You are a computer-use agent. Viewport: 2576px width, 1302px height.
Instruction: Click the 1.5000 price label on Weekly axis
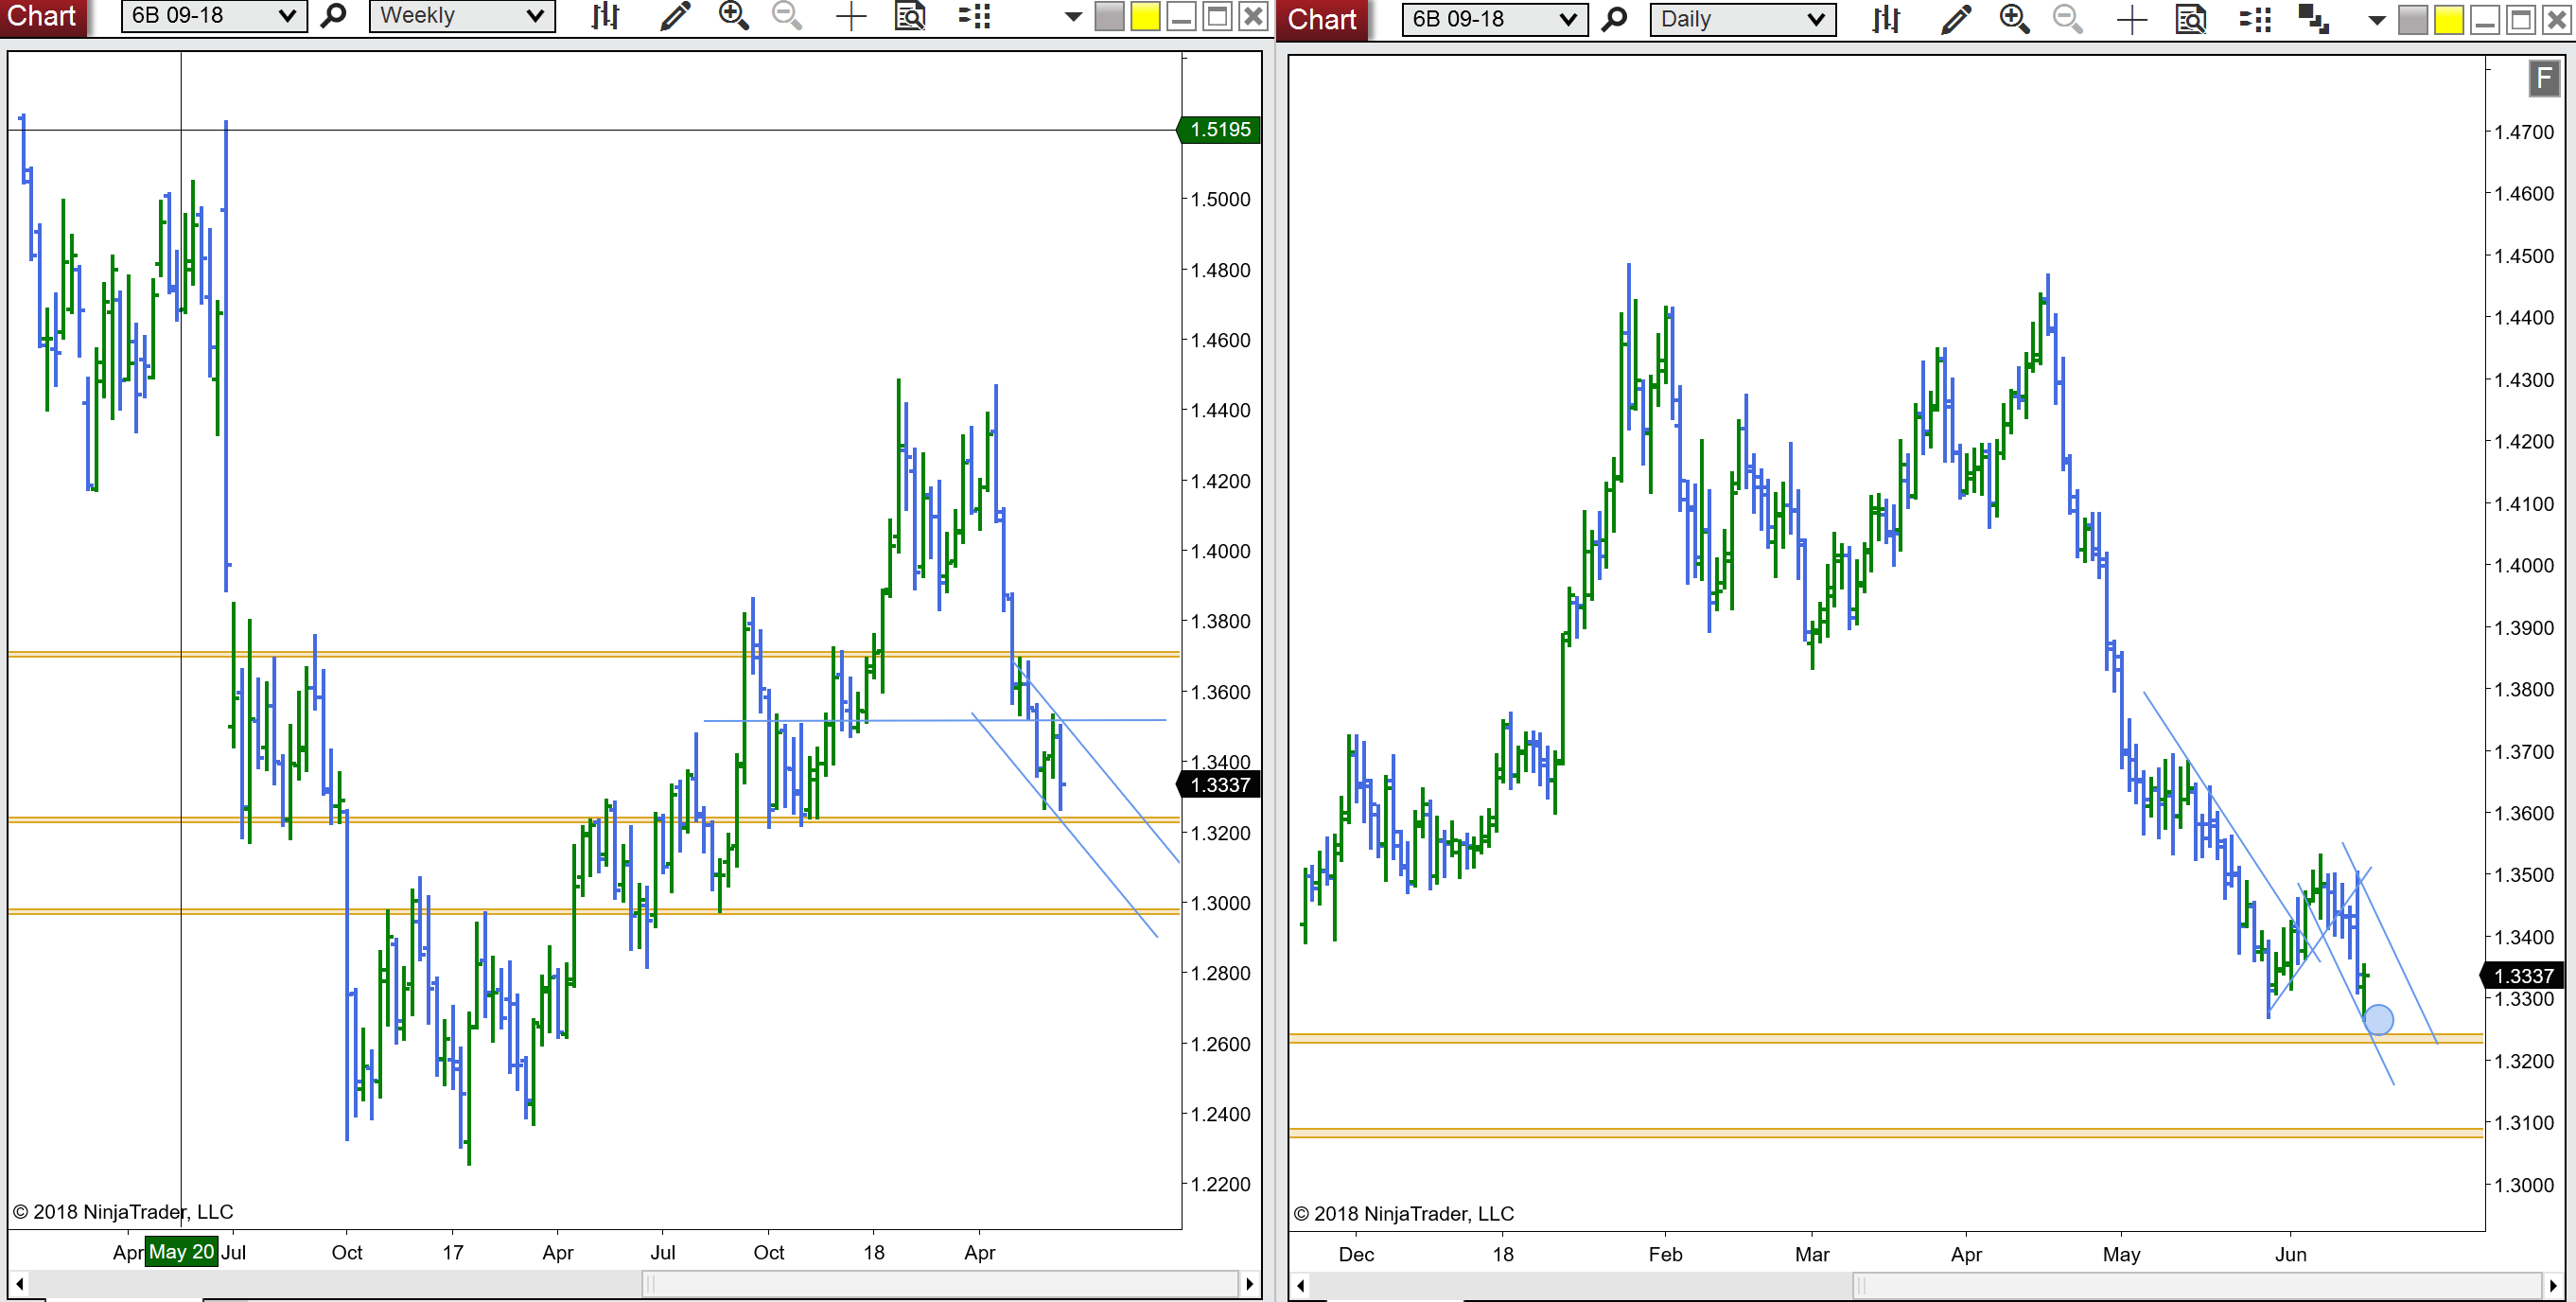point(1220,199)
